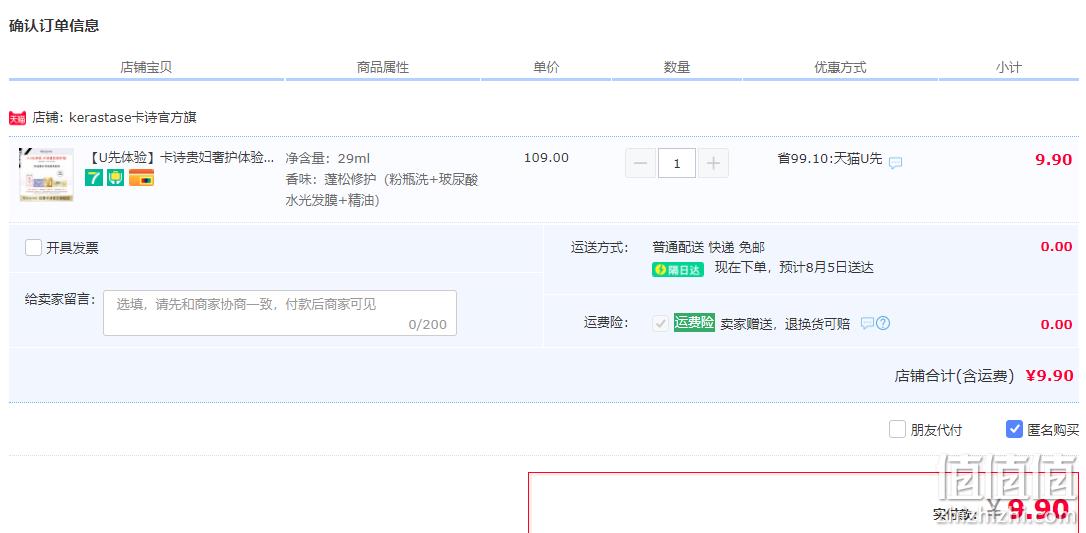The width and height of the screenshot is (1086, 533).
Task: Click the green 7-day return badge icon
Action: 94,178
